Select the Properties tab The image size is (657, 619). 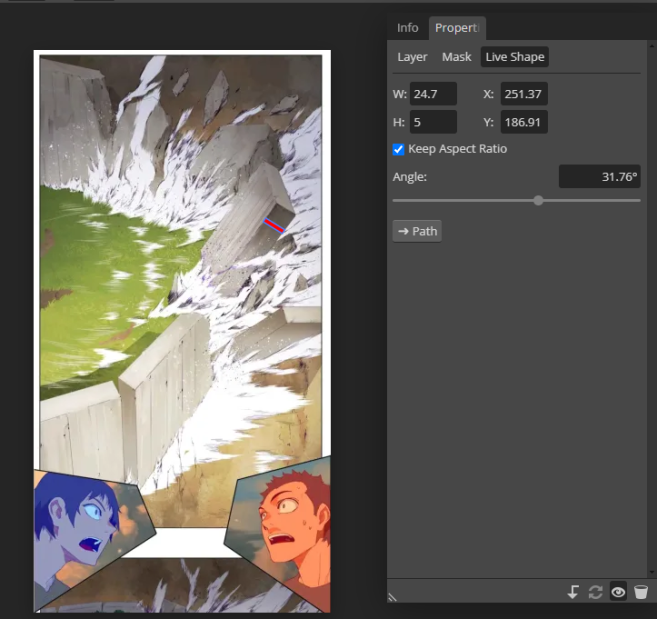coord(457,28)
